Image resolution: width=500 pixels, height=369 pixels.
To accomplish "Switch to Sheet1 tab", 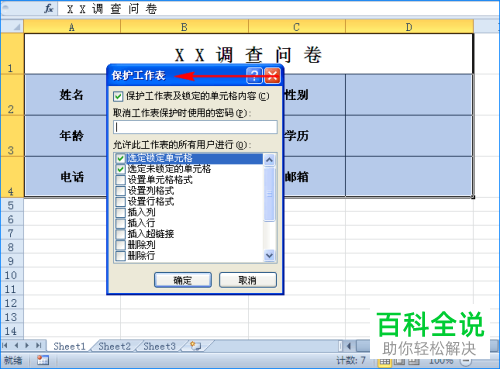I will click(x=69, y=346).
